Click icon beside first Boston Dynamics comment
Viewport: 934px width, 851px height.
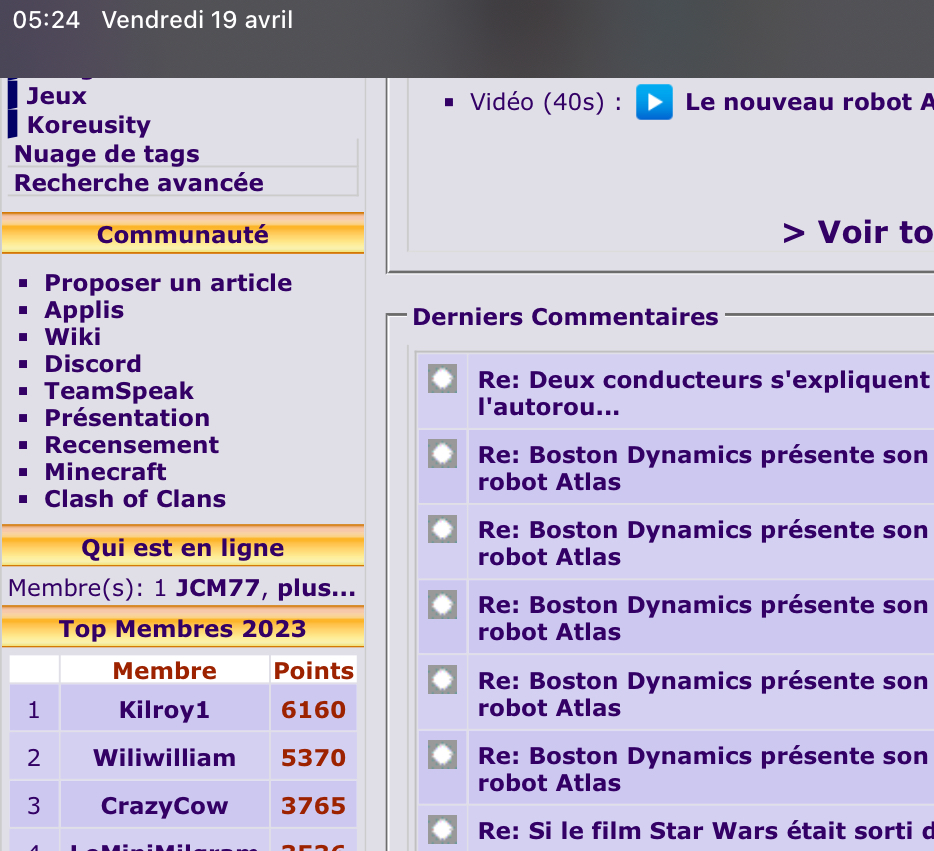pos(442,454)
